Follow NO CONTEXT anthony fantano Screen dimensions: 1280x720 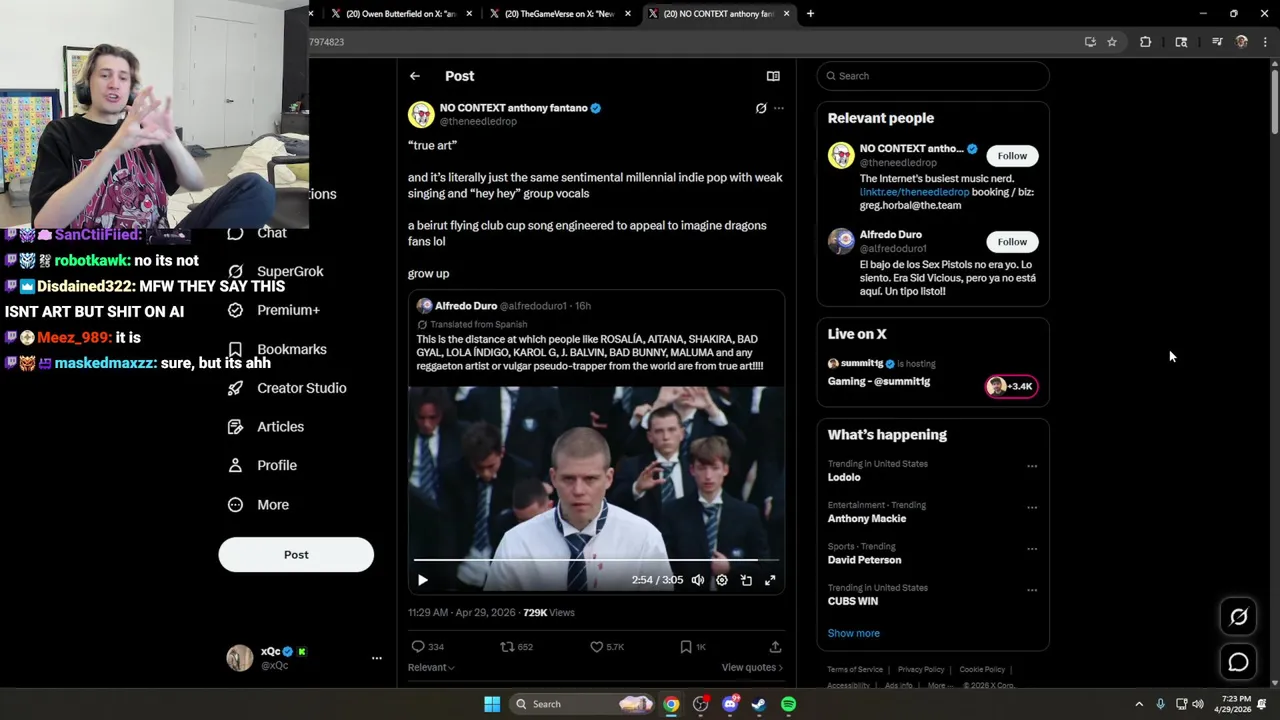tap(1012, 156)
